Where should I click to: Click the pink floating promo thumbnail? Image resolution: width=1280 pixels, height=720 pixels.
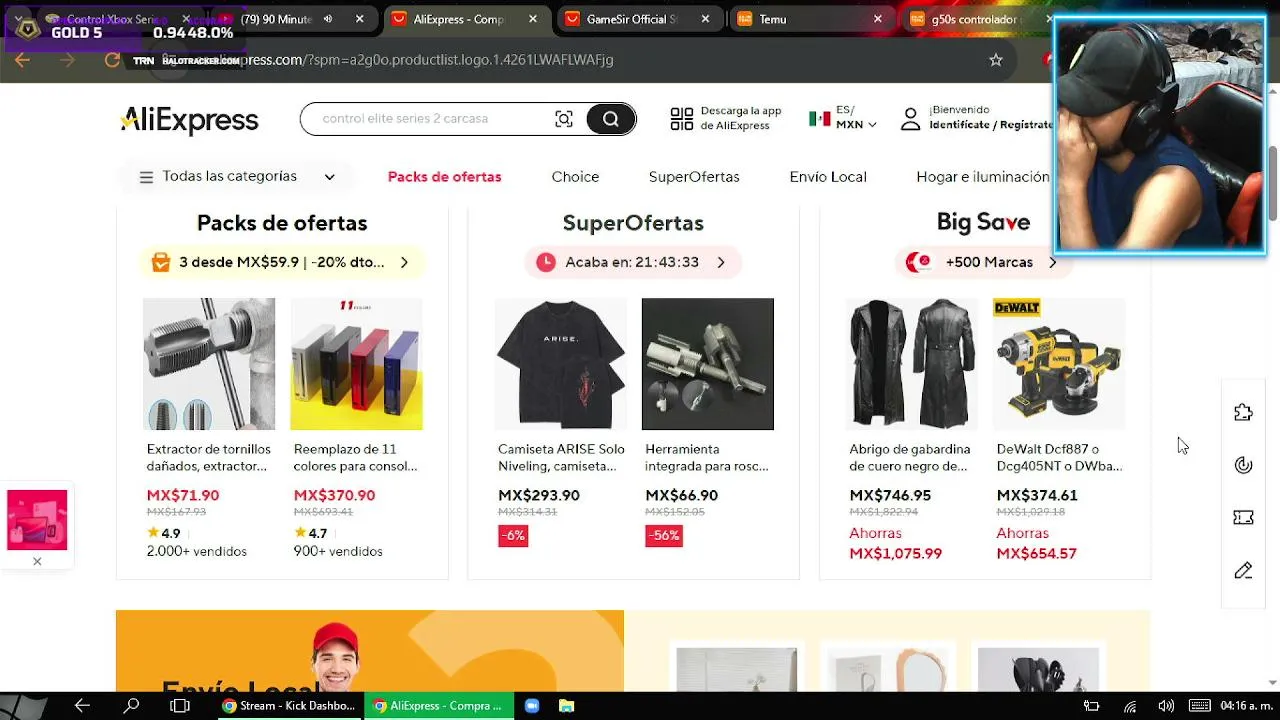point(37,520)
